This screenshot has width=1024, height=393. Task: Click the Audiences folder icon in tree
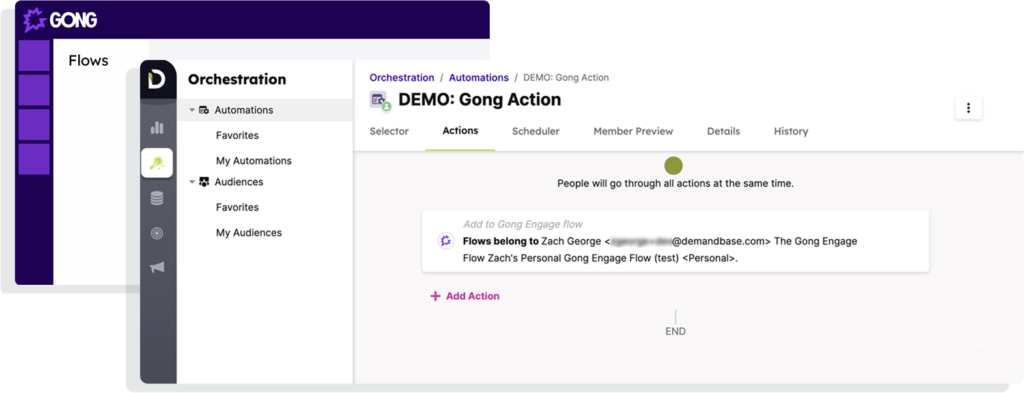tap(204, 182)
